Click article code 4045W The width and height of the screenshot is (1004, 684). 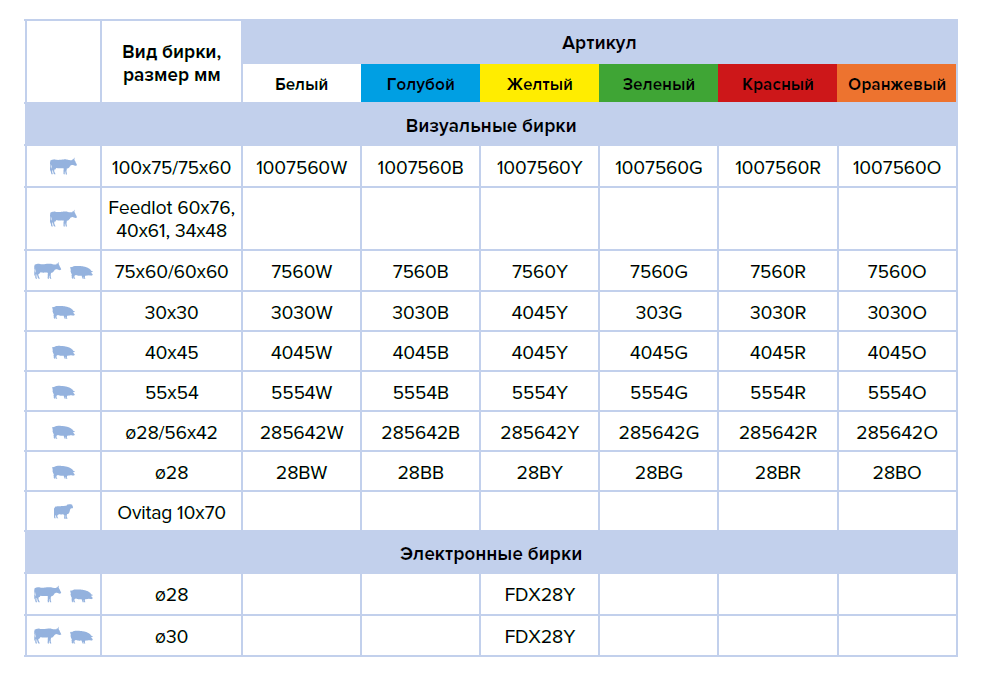click(301, 352)
